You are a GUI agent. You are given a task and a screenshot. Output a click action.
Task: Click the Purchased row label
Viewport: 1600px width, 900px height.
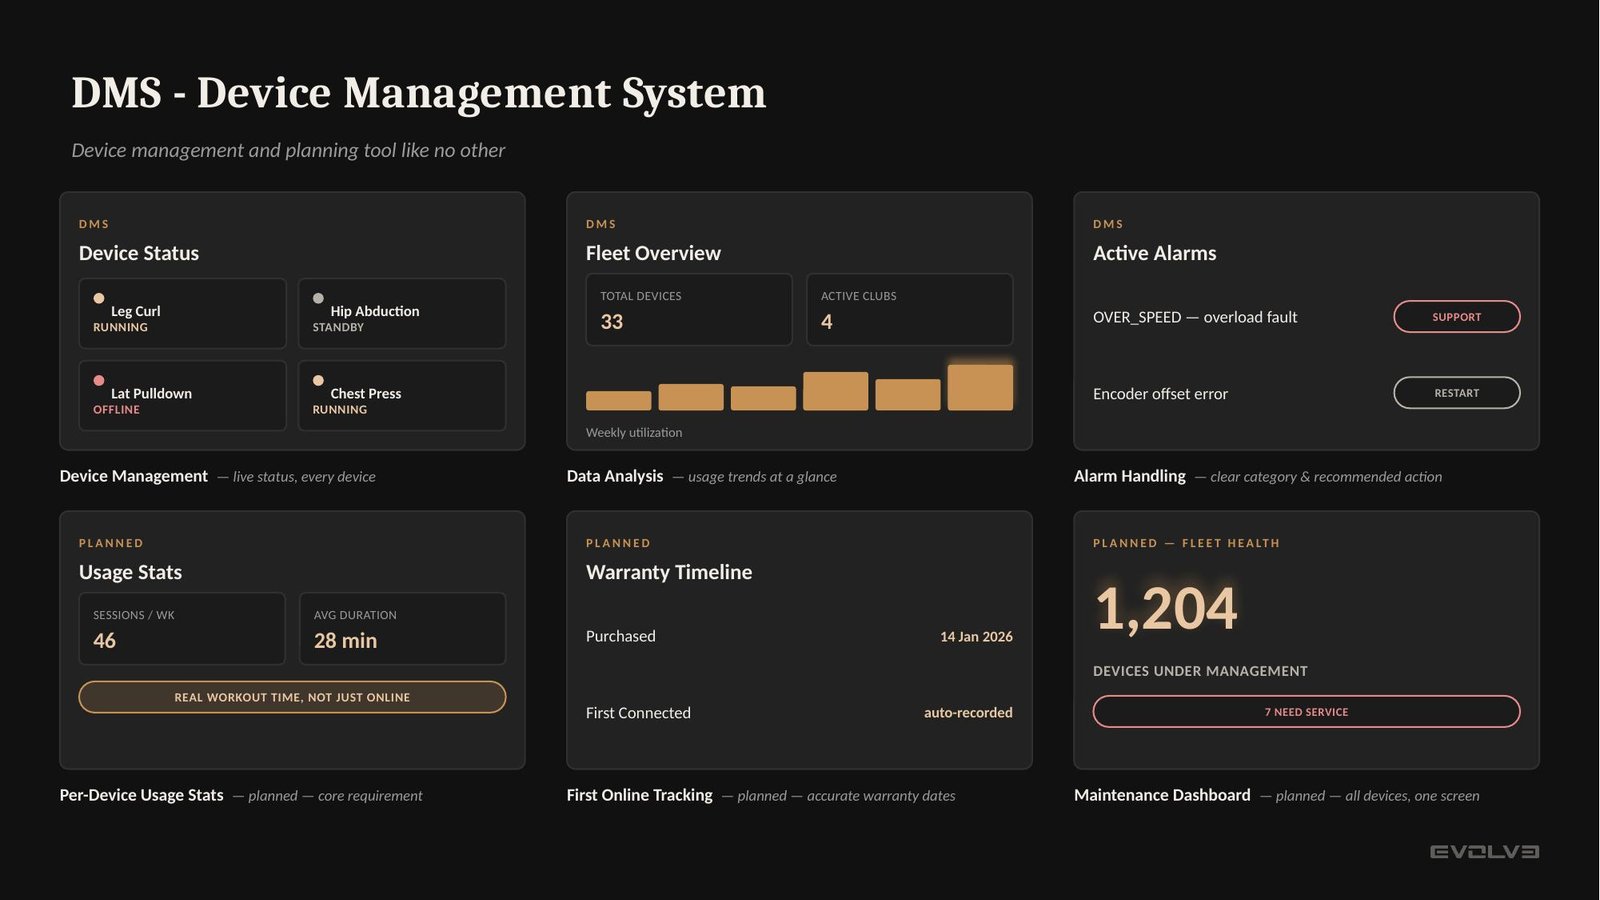click(x=621, y=636)
